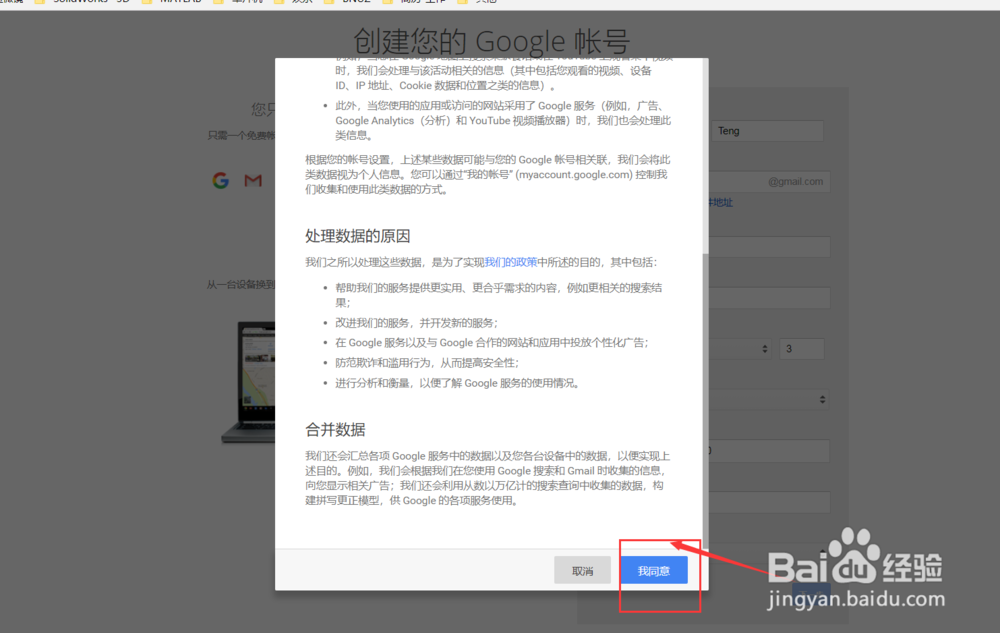The height and width of the screenshot is (633, 1000).
Task: Click the 只需一个免费帐 text behind dialog
Action: tap(242, 135)
